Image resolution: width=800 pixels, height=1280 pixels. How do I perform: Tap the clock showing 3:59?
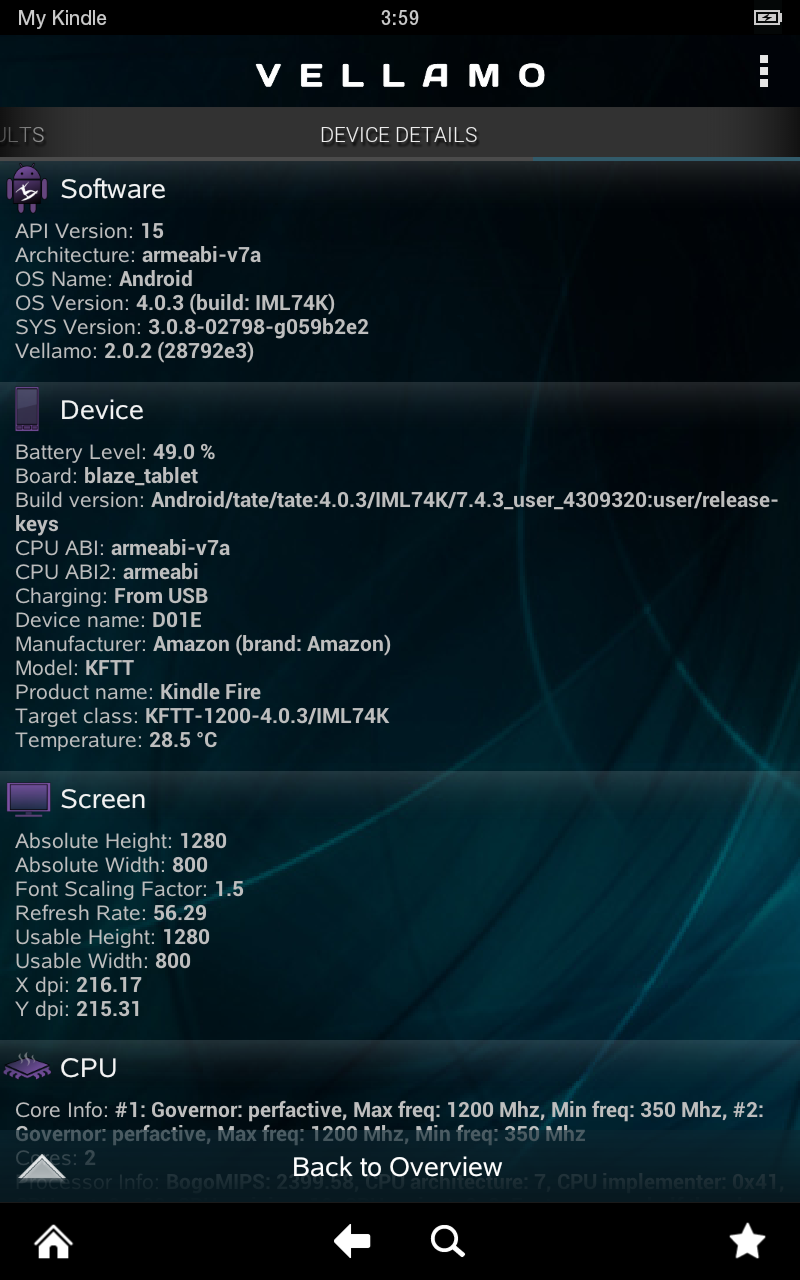(x=399, y=18)
